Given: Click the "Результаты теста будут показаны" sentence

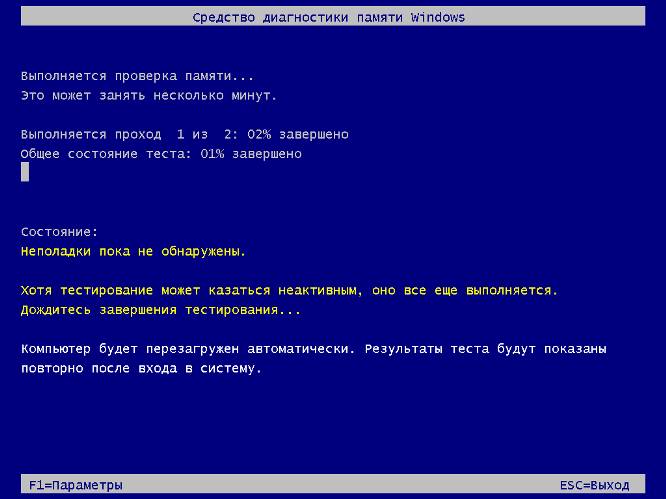Looking at the screenshot, I should 485,350.
